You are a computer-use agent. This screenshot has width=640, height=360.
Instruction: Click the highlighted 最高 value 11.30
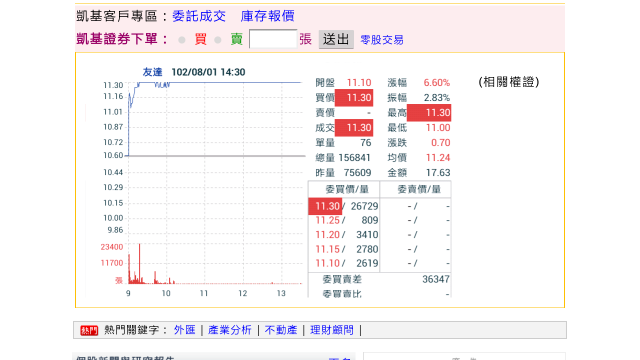pyautogui.click(x=429, y=113)
